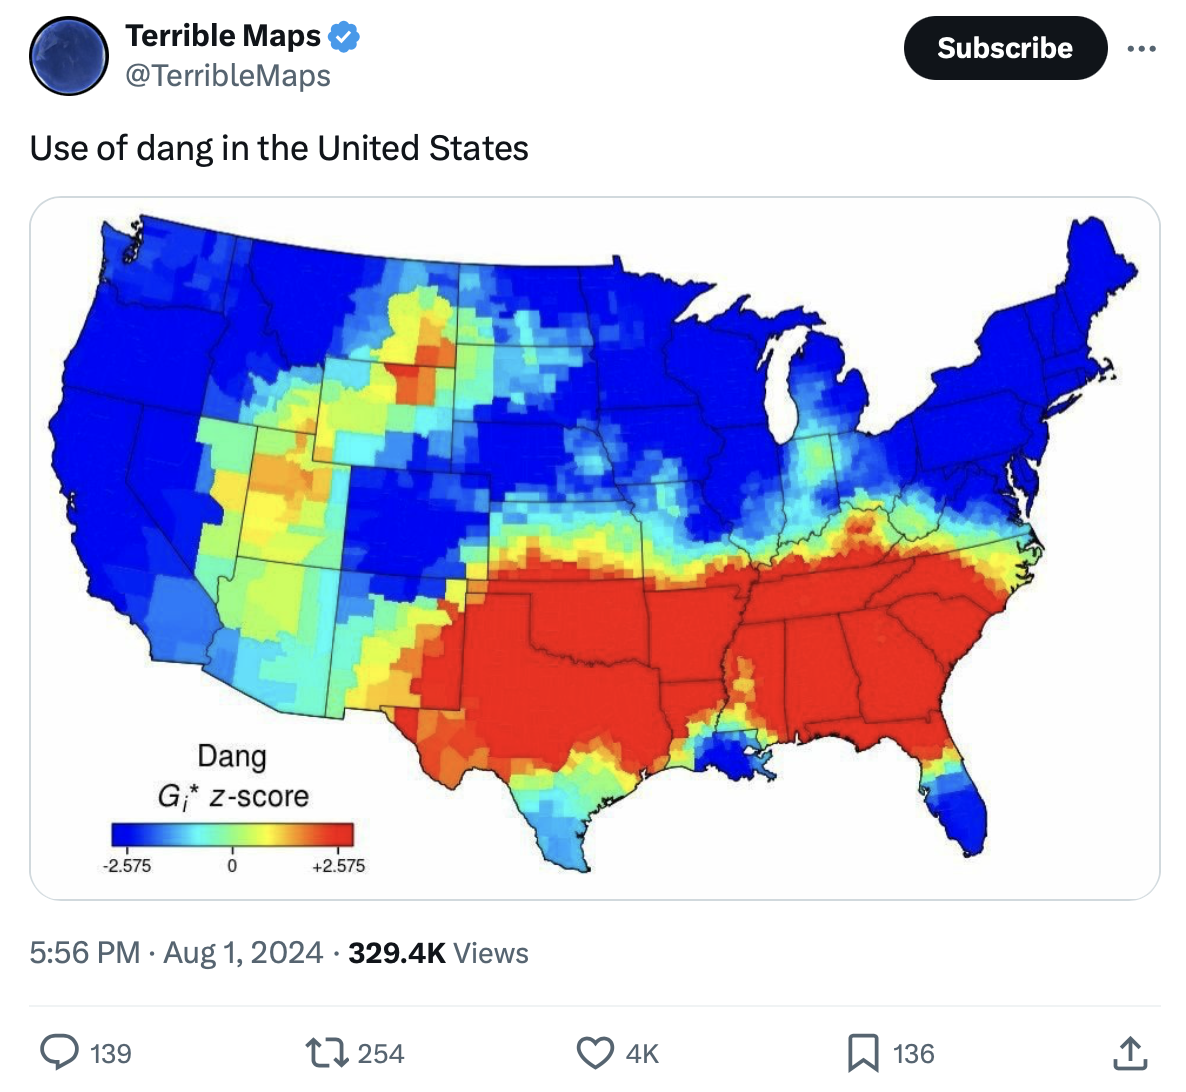Click the 5:56 PM Aug 1, 2024 timestamp
This screenshot has height=1092, width=1186.
(x=176, y=953)
